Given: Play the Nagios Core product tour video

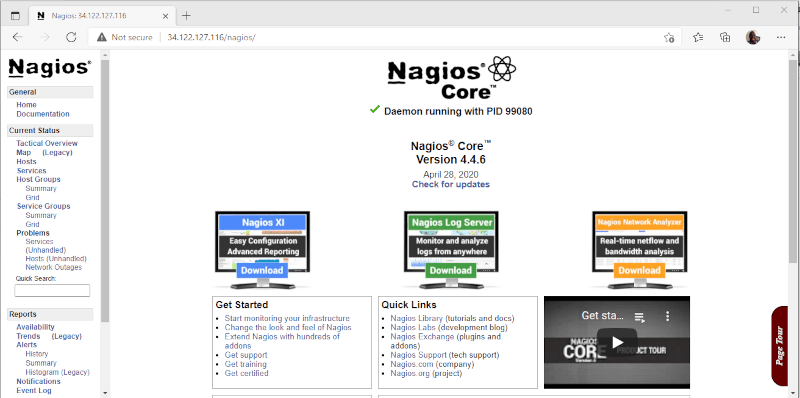Looking at the screenshot, I should coord(617,342).
